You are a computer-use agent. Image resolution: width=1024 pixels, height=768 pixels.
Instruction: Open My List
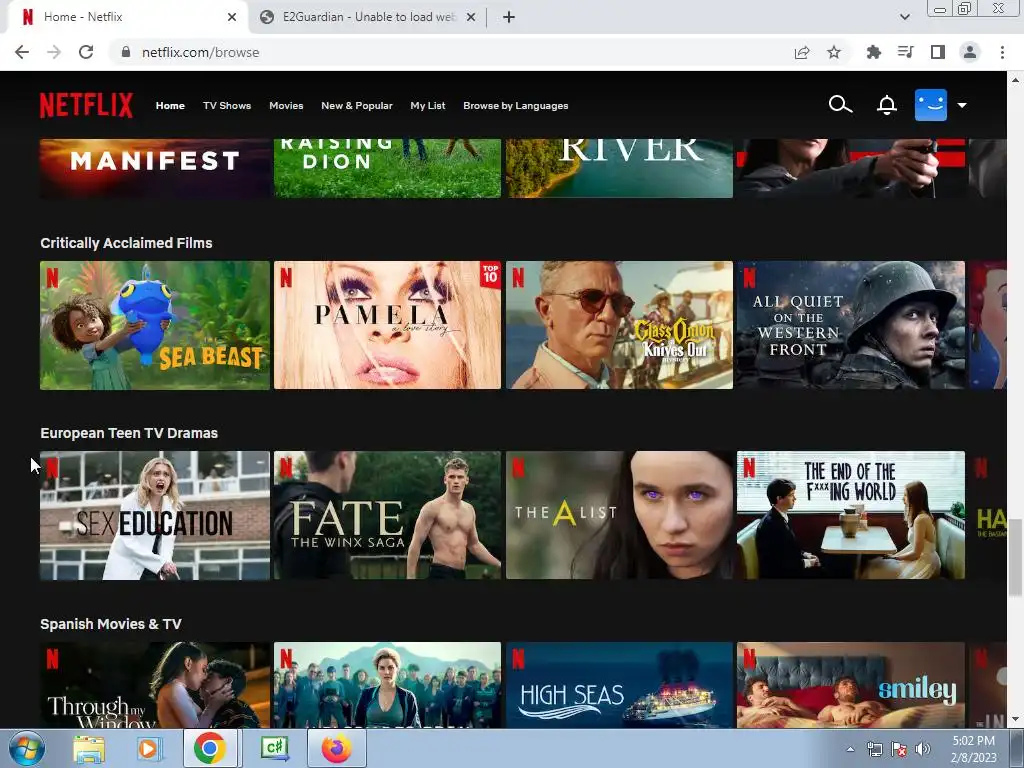point(428,105)
